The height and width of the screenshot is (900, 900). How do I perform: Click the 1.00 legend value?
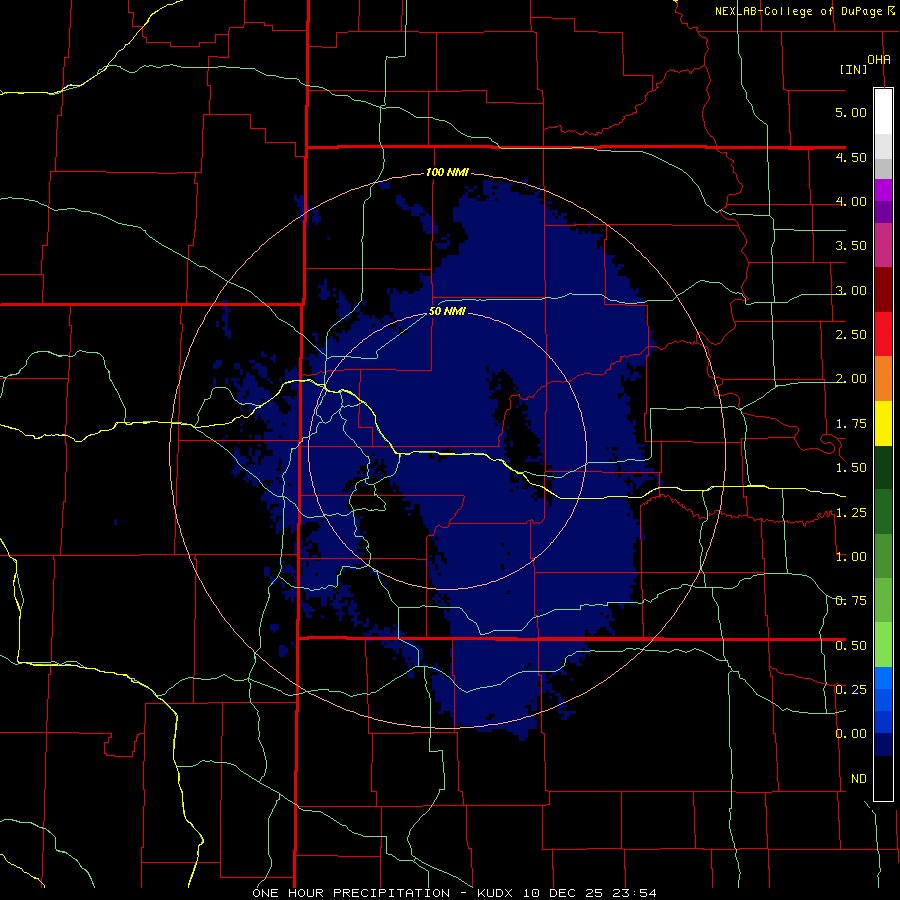coord(851,557)
